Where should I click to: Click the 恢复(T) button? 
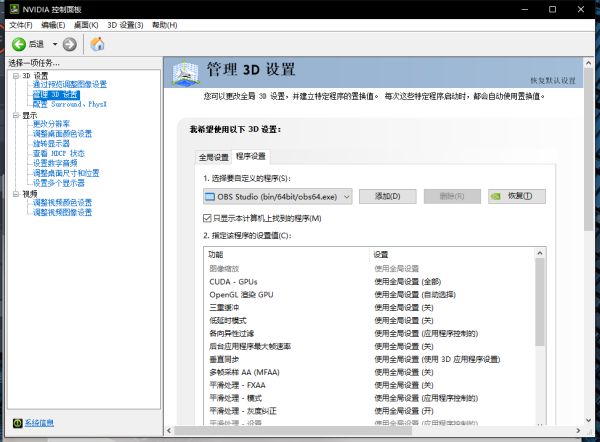tap(517, 196)
